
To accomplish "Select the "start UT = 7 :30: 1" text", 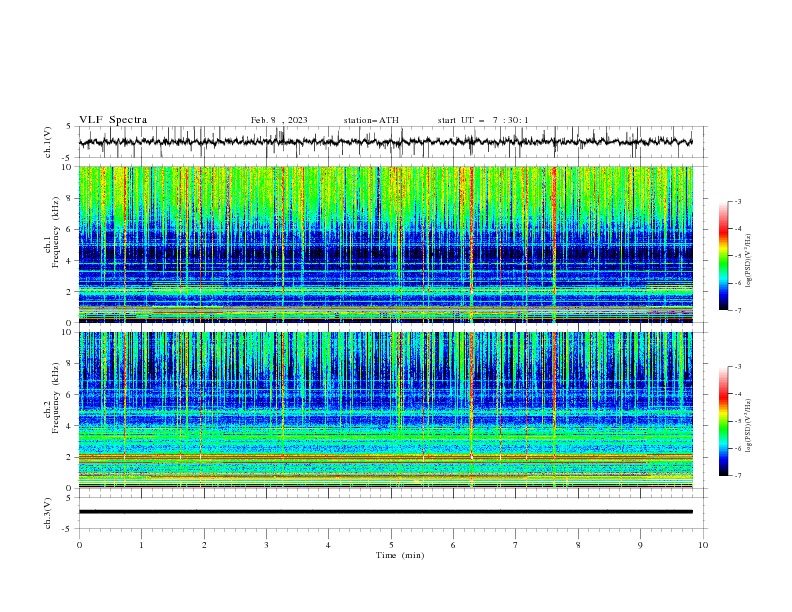I will pyautogui.click(x=483, y=120).
